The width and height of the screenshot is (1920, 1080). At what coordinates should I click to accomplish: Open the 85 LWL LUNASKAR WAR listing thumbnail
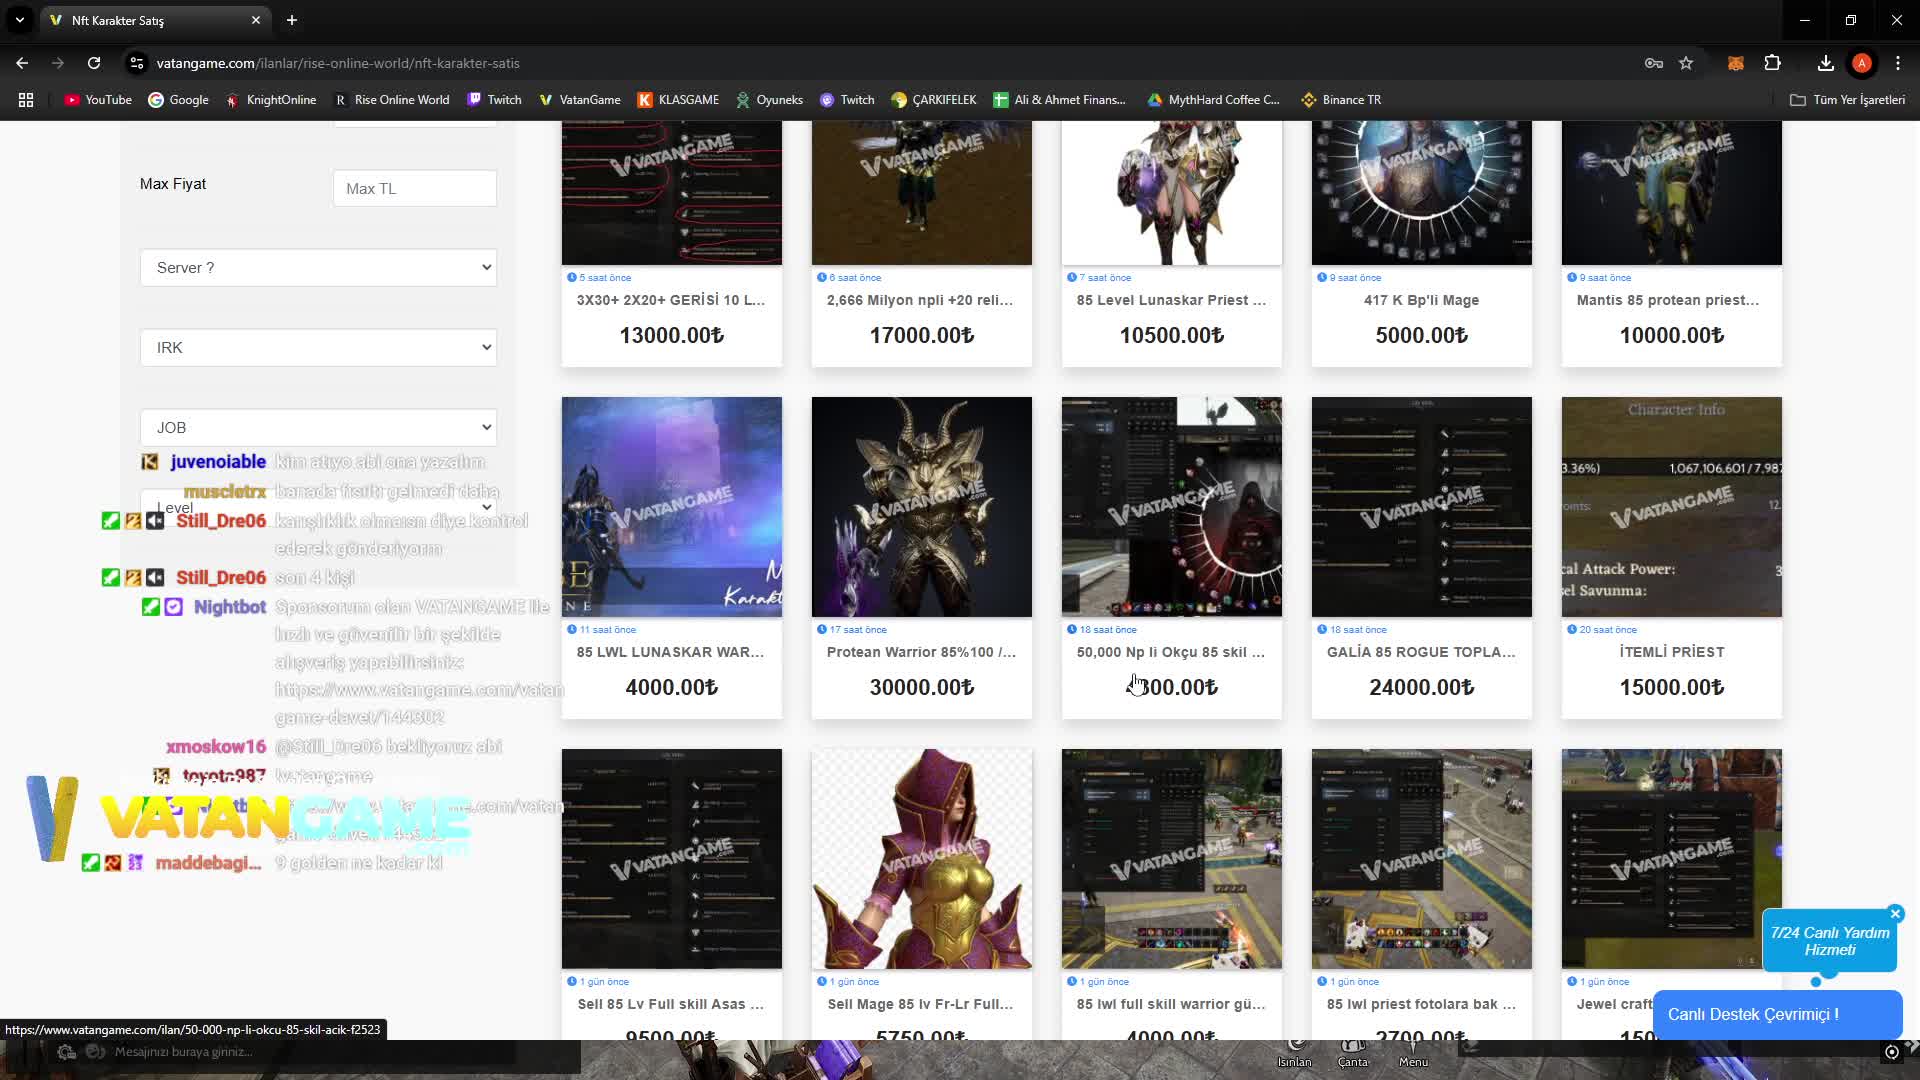(x=672, y=507)
